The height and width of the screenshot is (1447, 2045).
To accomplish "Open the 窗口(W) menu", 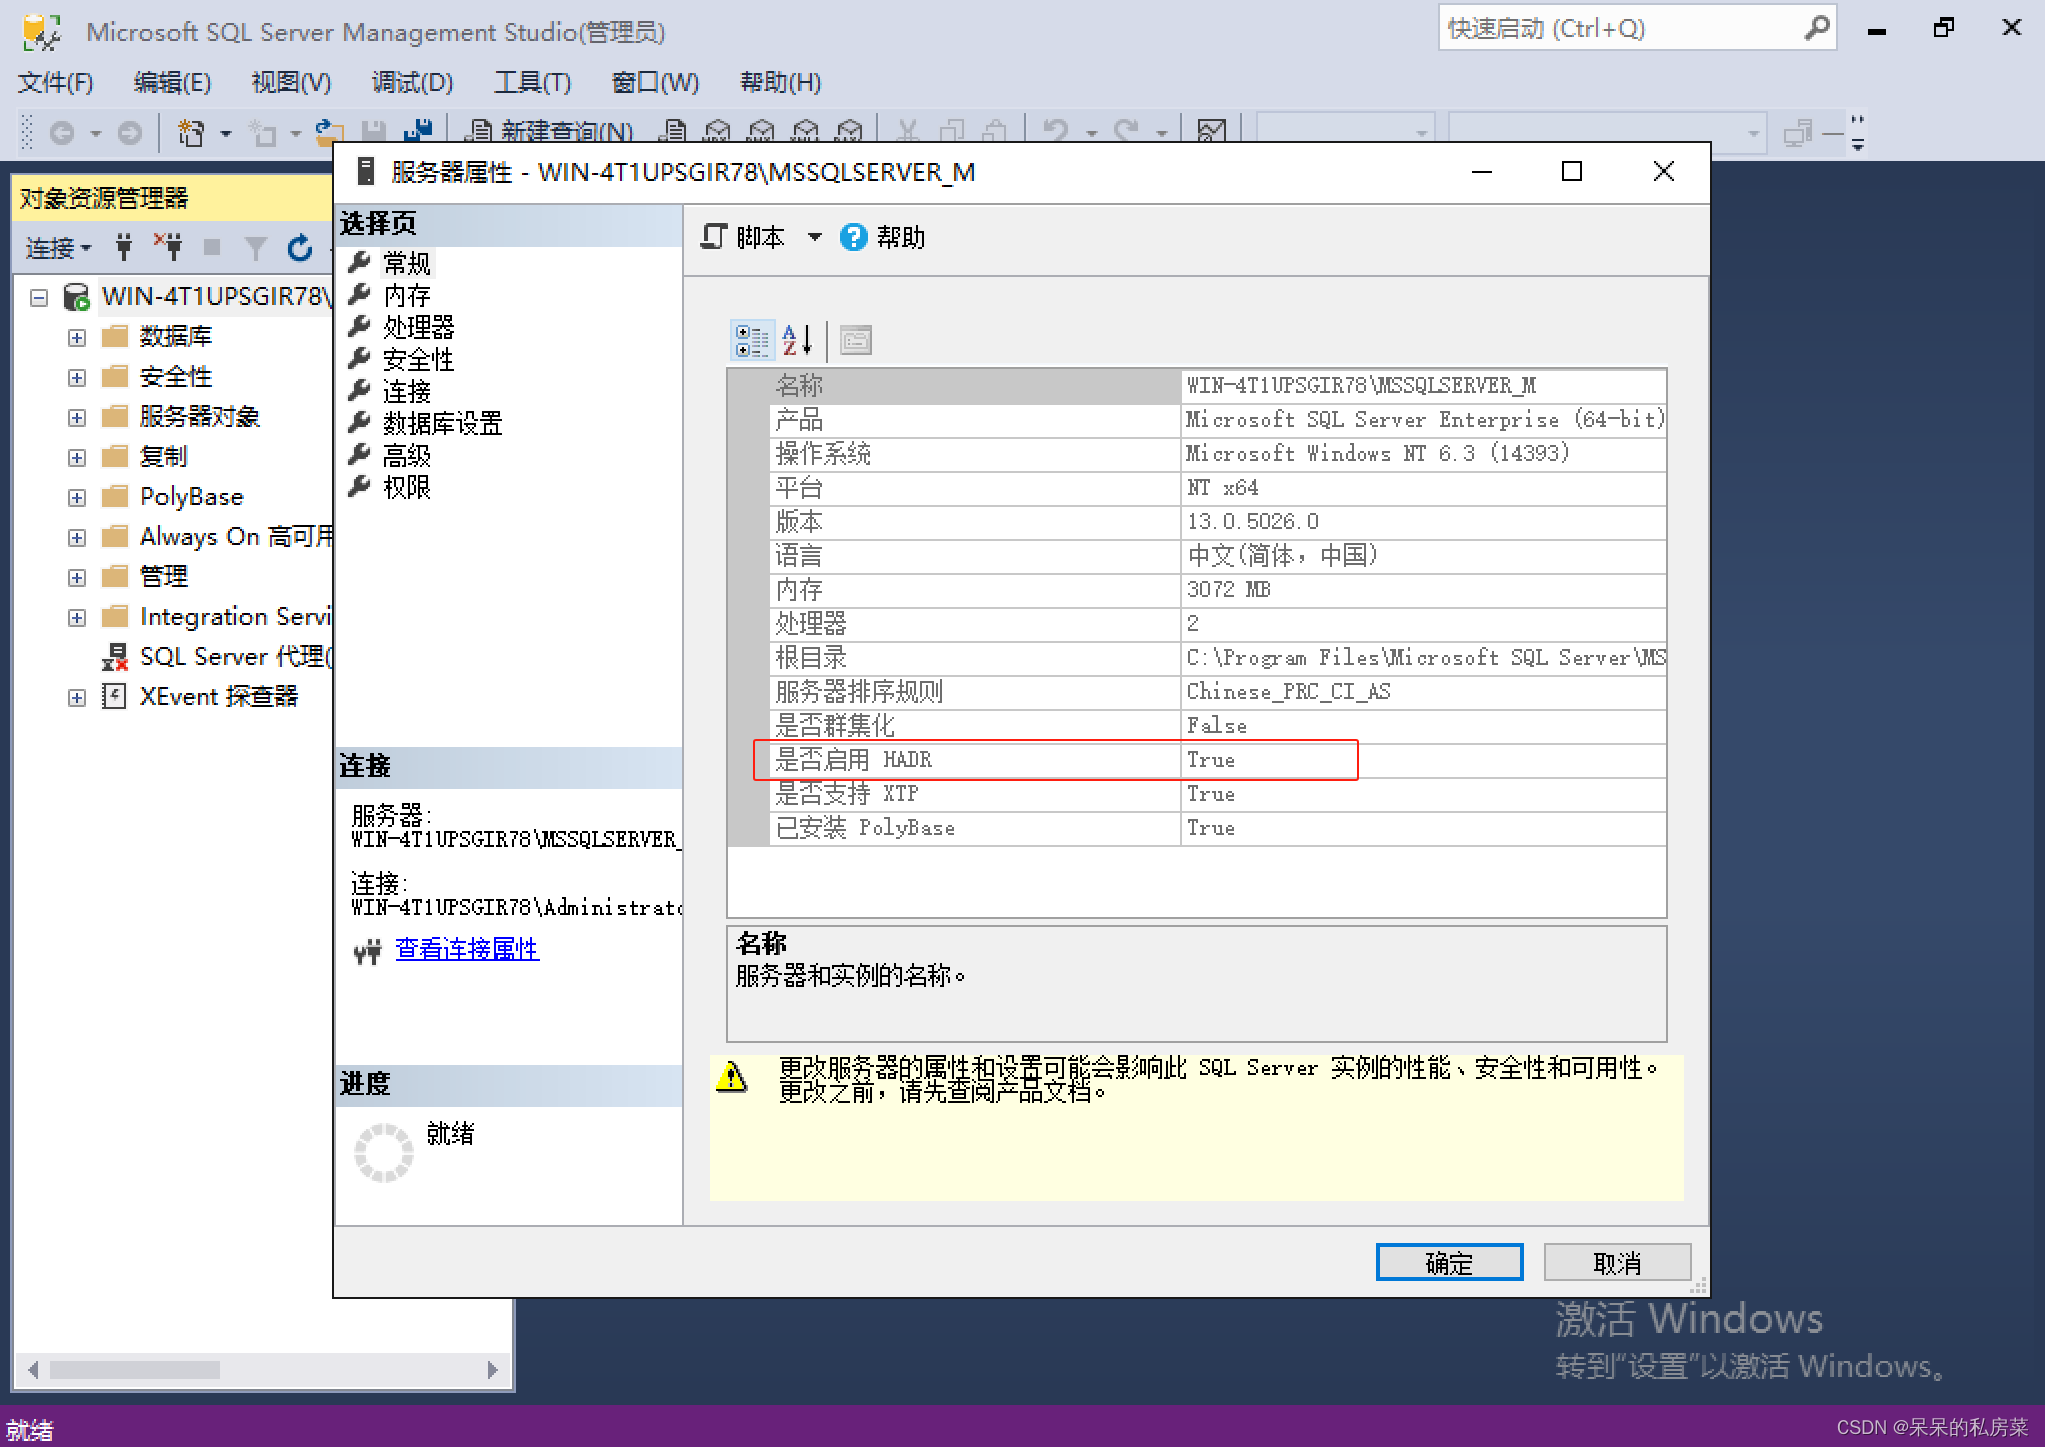I will pyautogui.click(x=655, y=82).
